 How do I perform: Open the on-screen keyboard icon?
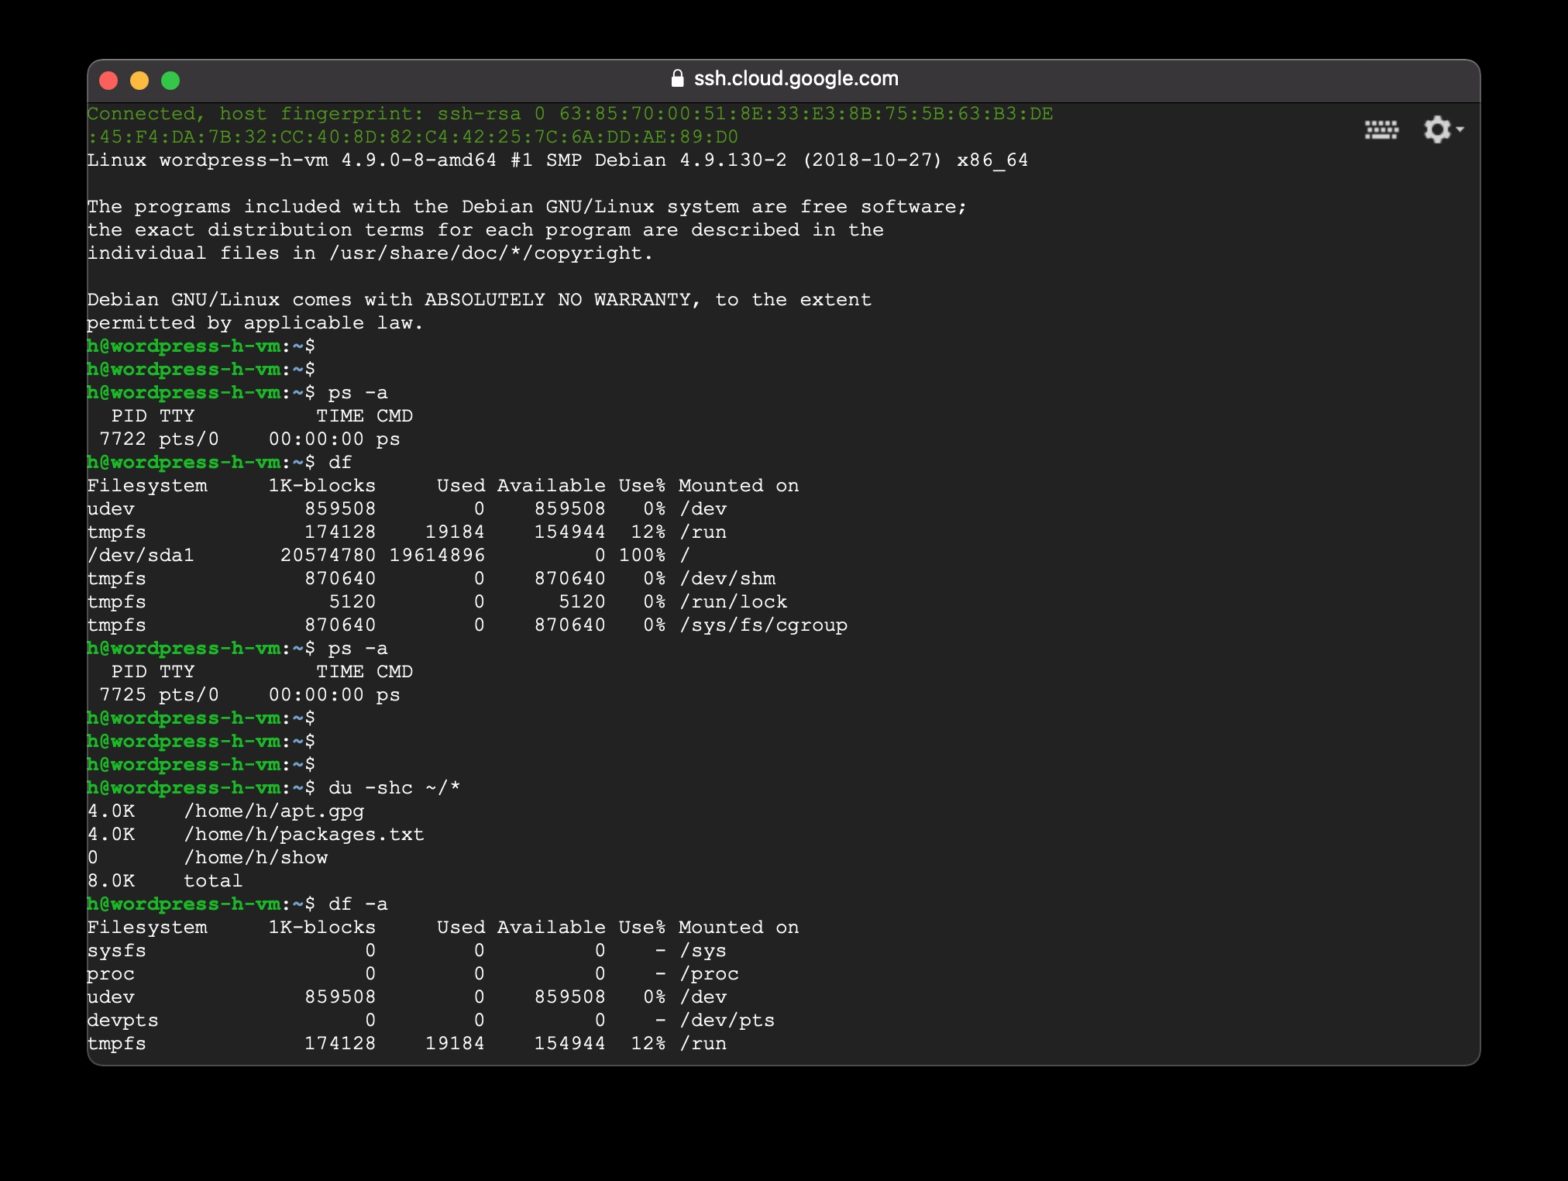coord(1381,130)
